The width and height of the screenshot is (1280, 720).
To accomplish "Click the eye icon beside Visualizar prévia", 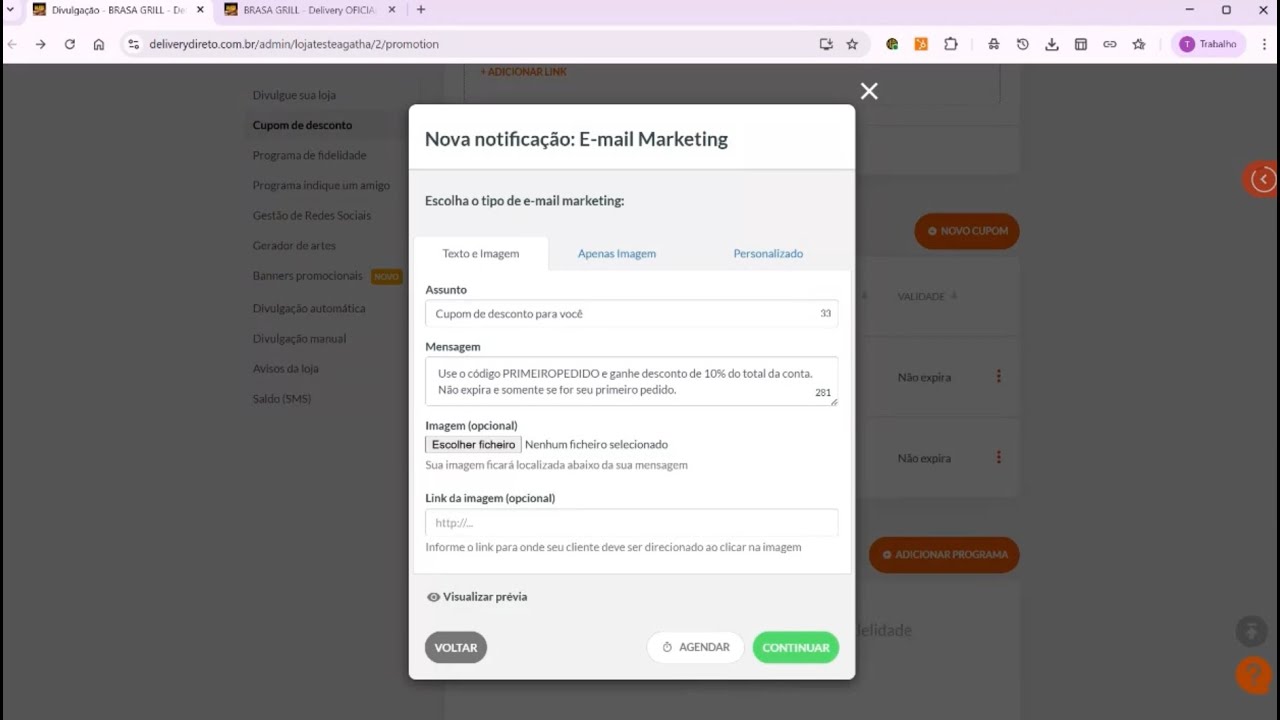I will [433, 597].
